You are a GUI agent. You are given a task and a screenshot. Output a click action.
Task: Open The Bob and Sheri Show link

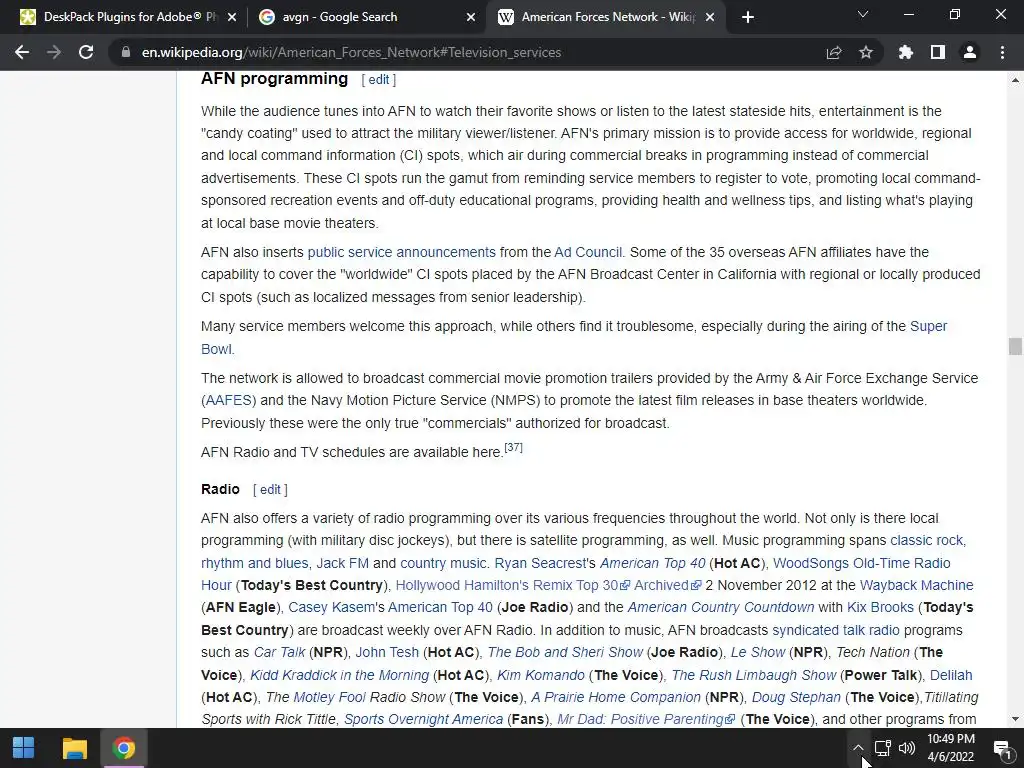(x=565, y=652)
